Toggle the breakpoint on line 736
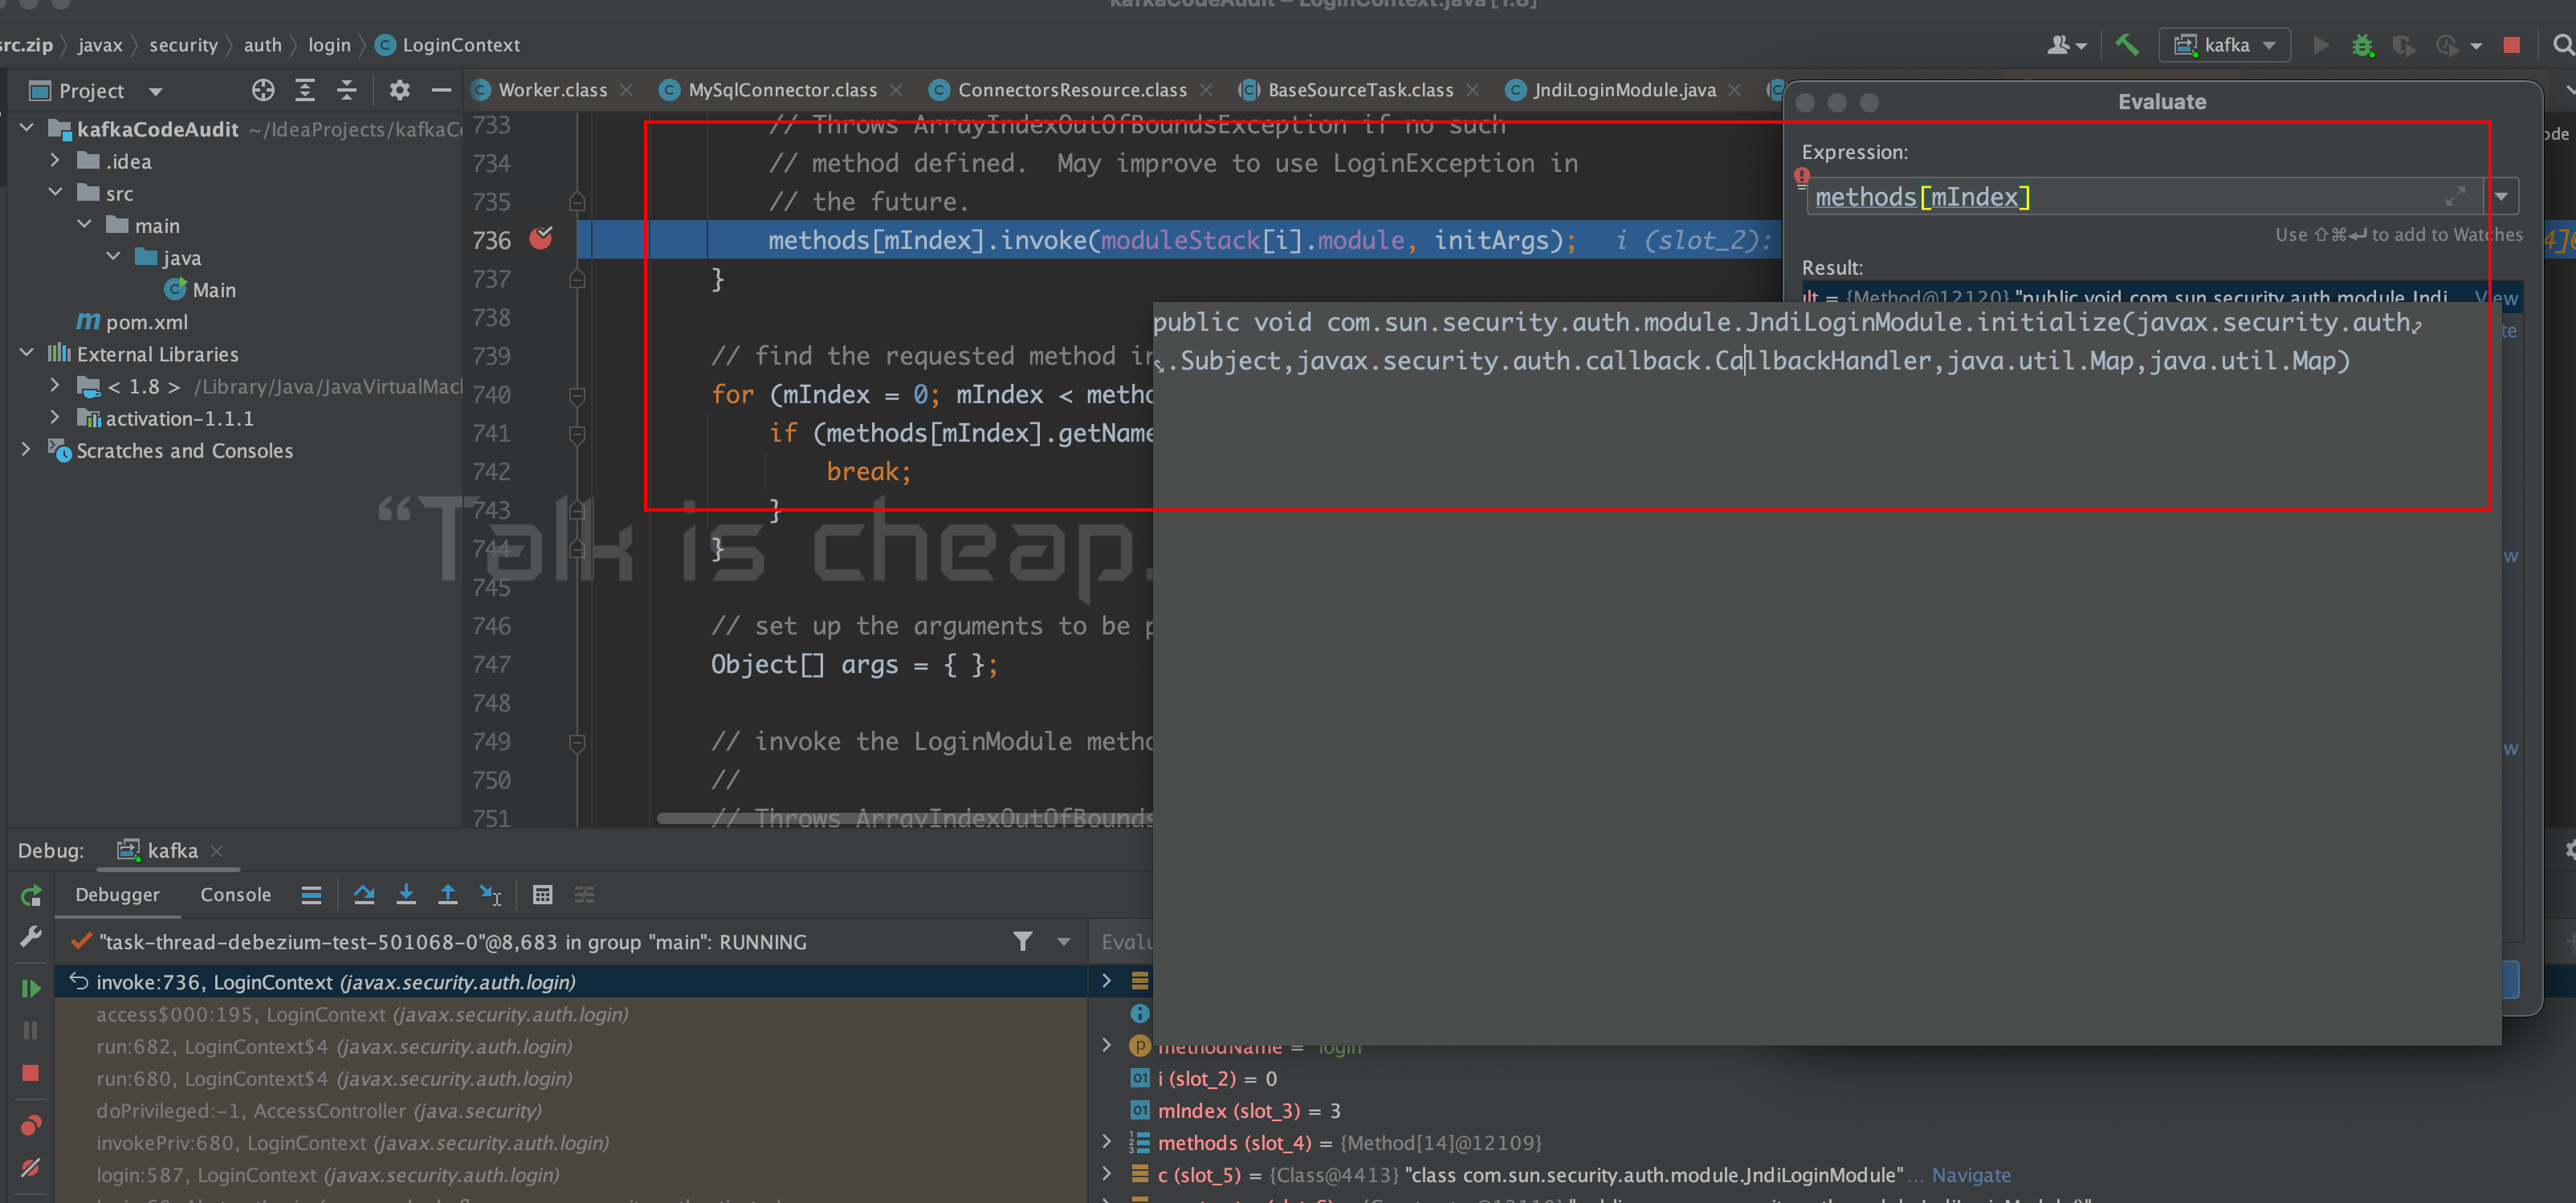2576x1203 pixels. [x=541, y=239]
